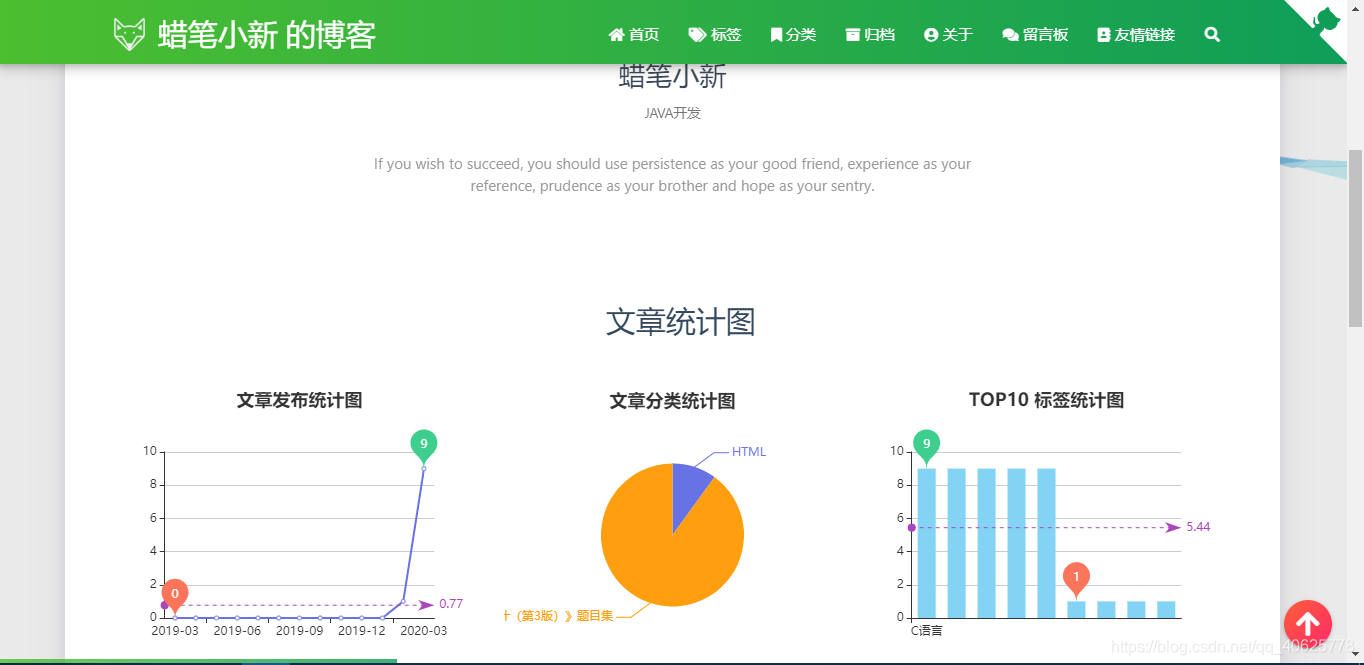Click the HTML label on the pie chart
The image size is (1364, 665).
click(749, 451)
